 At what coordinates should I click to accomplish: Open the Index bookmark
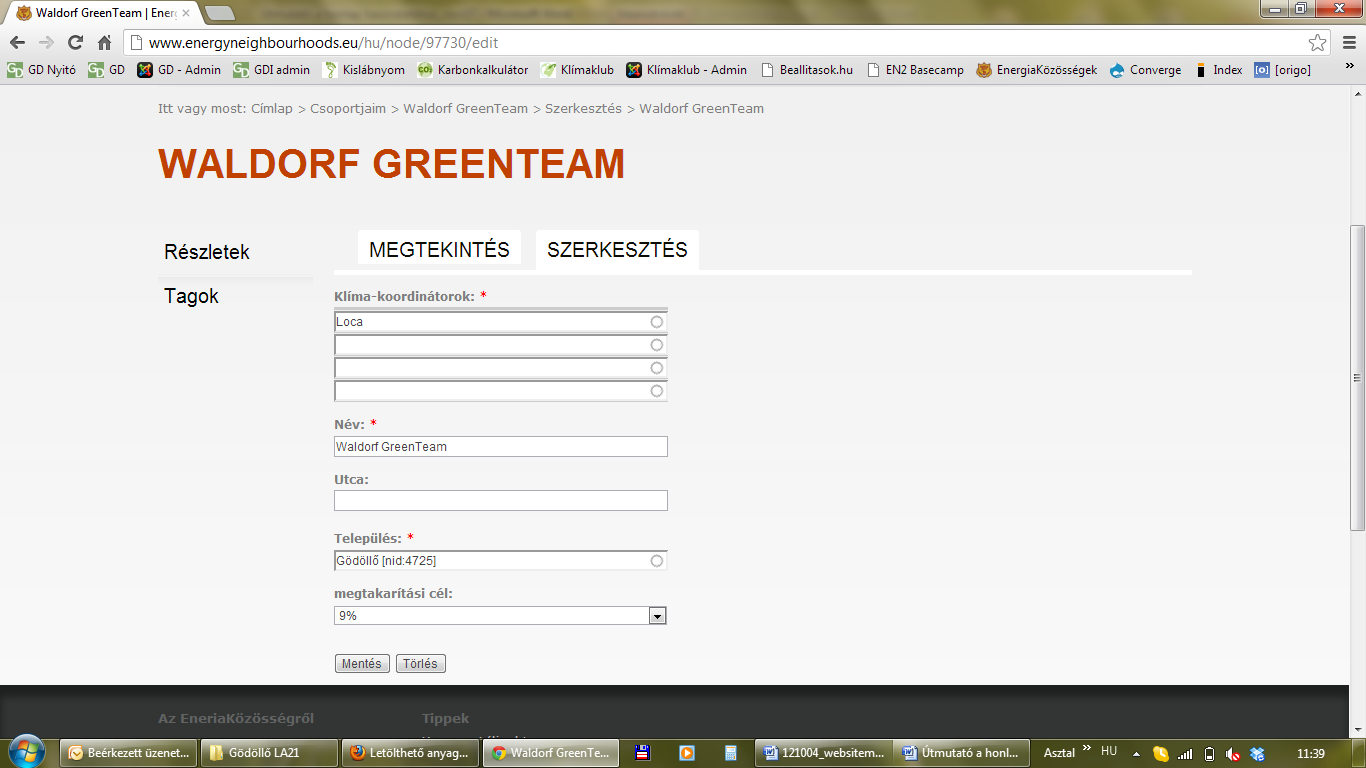[1218, 70]
